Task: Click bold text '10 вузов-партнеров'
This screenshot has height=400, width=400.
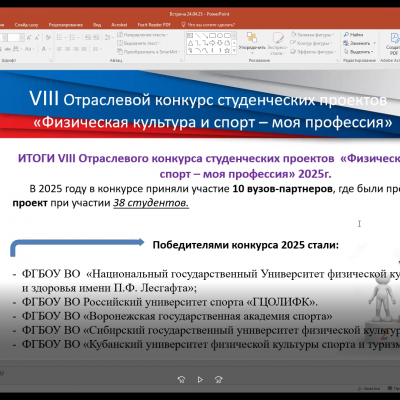Action: pyautogui.click(x=282, y=189)
